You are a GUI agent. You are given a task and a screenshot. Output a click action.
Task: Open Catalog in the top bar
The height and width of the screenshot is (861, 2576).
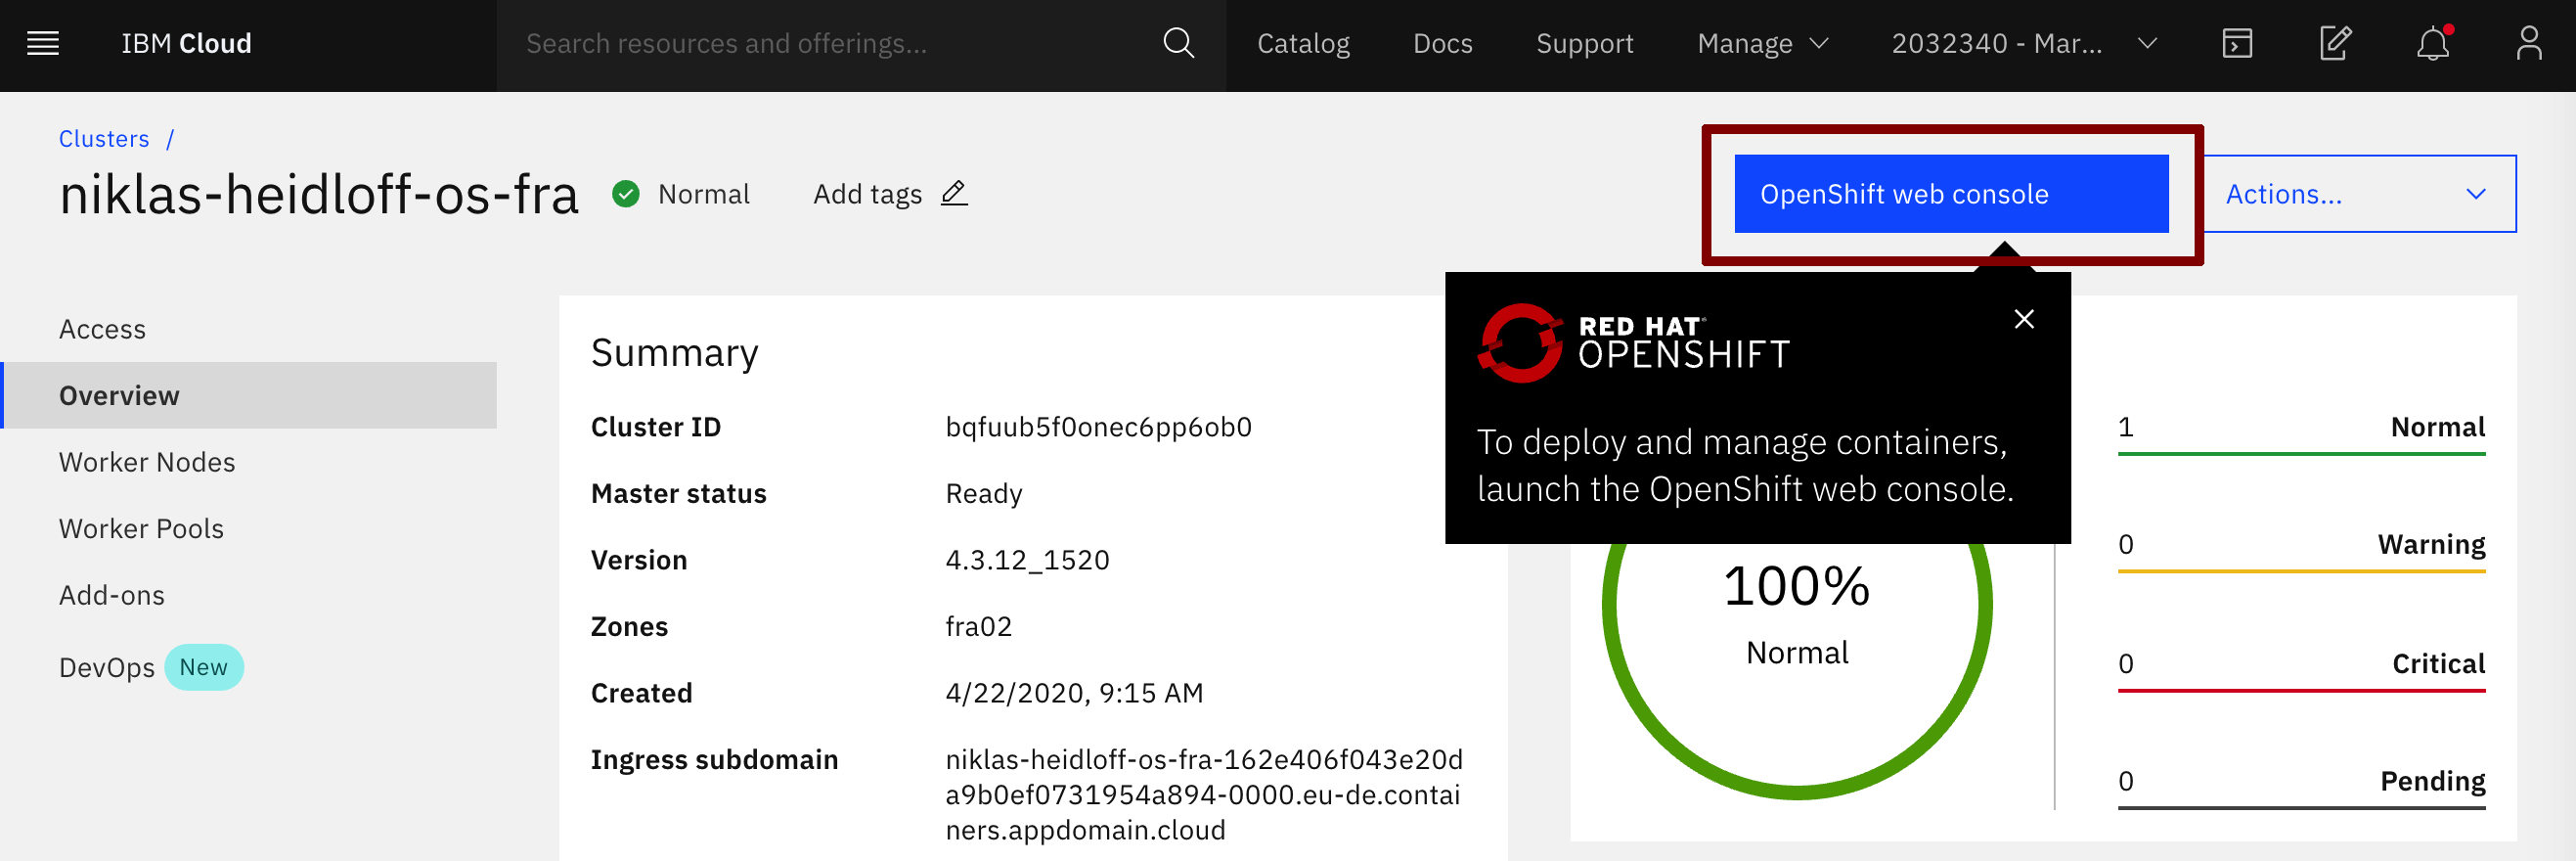(x=1303, y=44)
